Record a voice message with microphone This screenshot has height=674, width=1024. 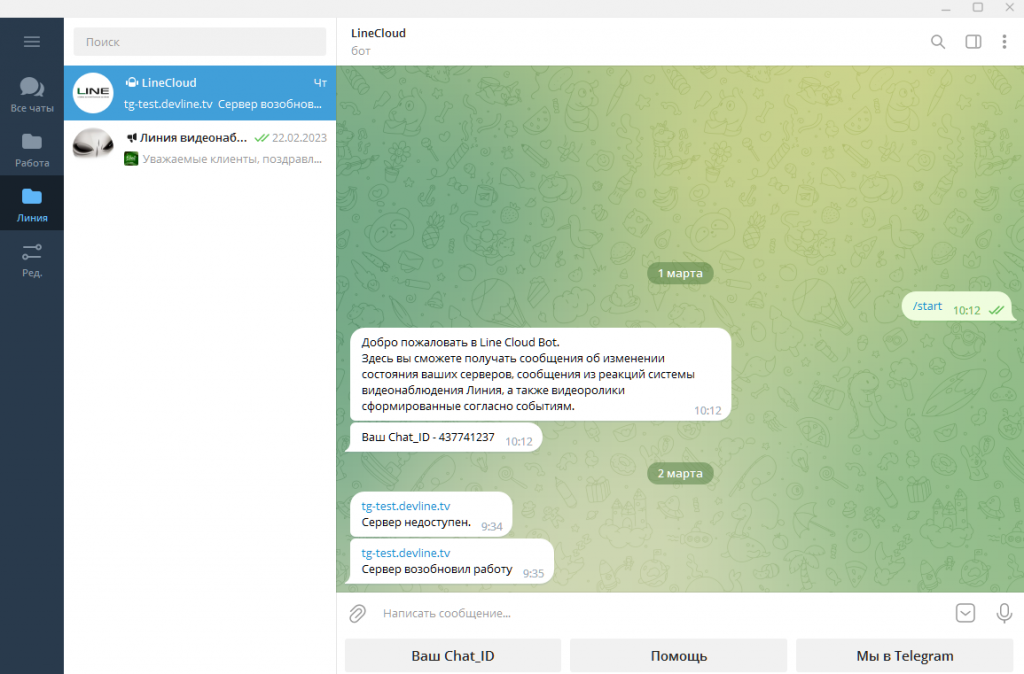[1004, 613]
